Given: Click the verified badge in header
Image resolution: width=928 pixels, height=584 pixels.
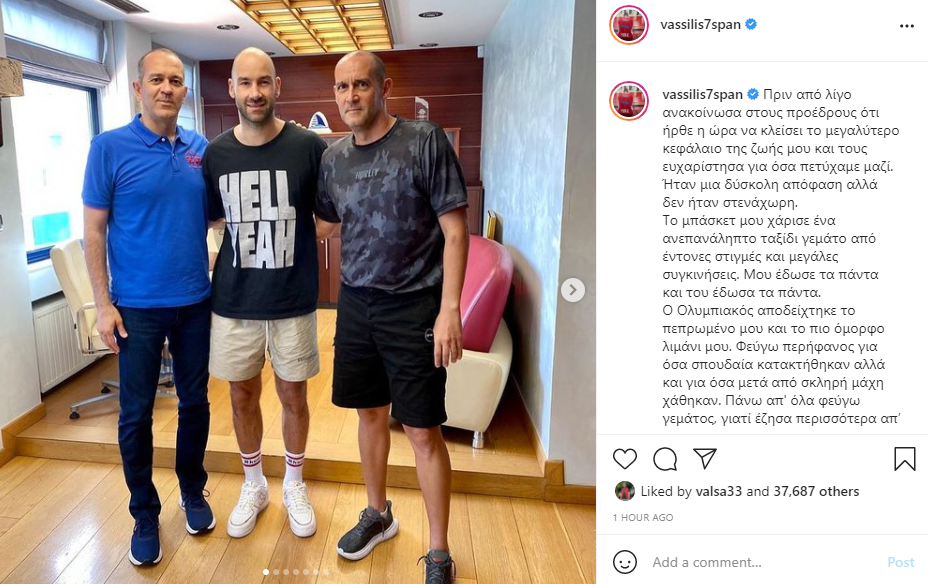Looking at the screenshot, I should pyautogui.click(x=751, y=24).
